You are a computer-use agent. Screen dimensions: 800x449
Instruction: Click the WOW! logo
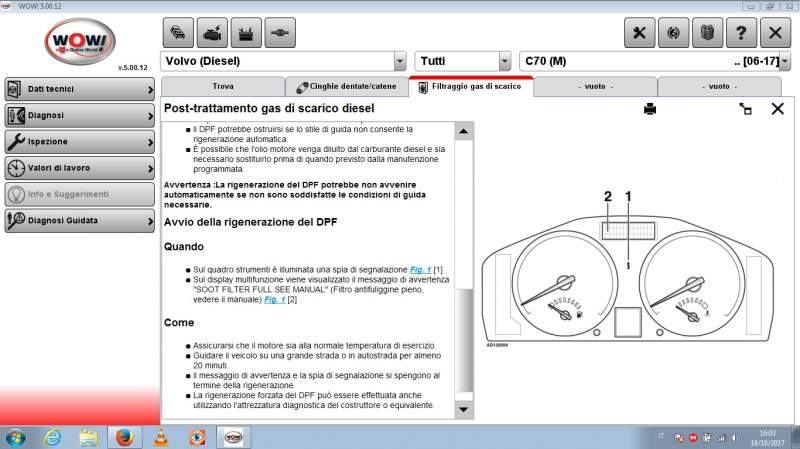click(80, 42)
